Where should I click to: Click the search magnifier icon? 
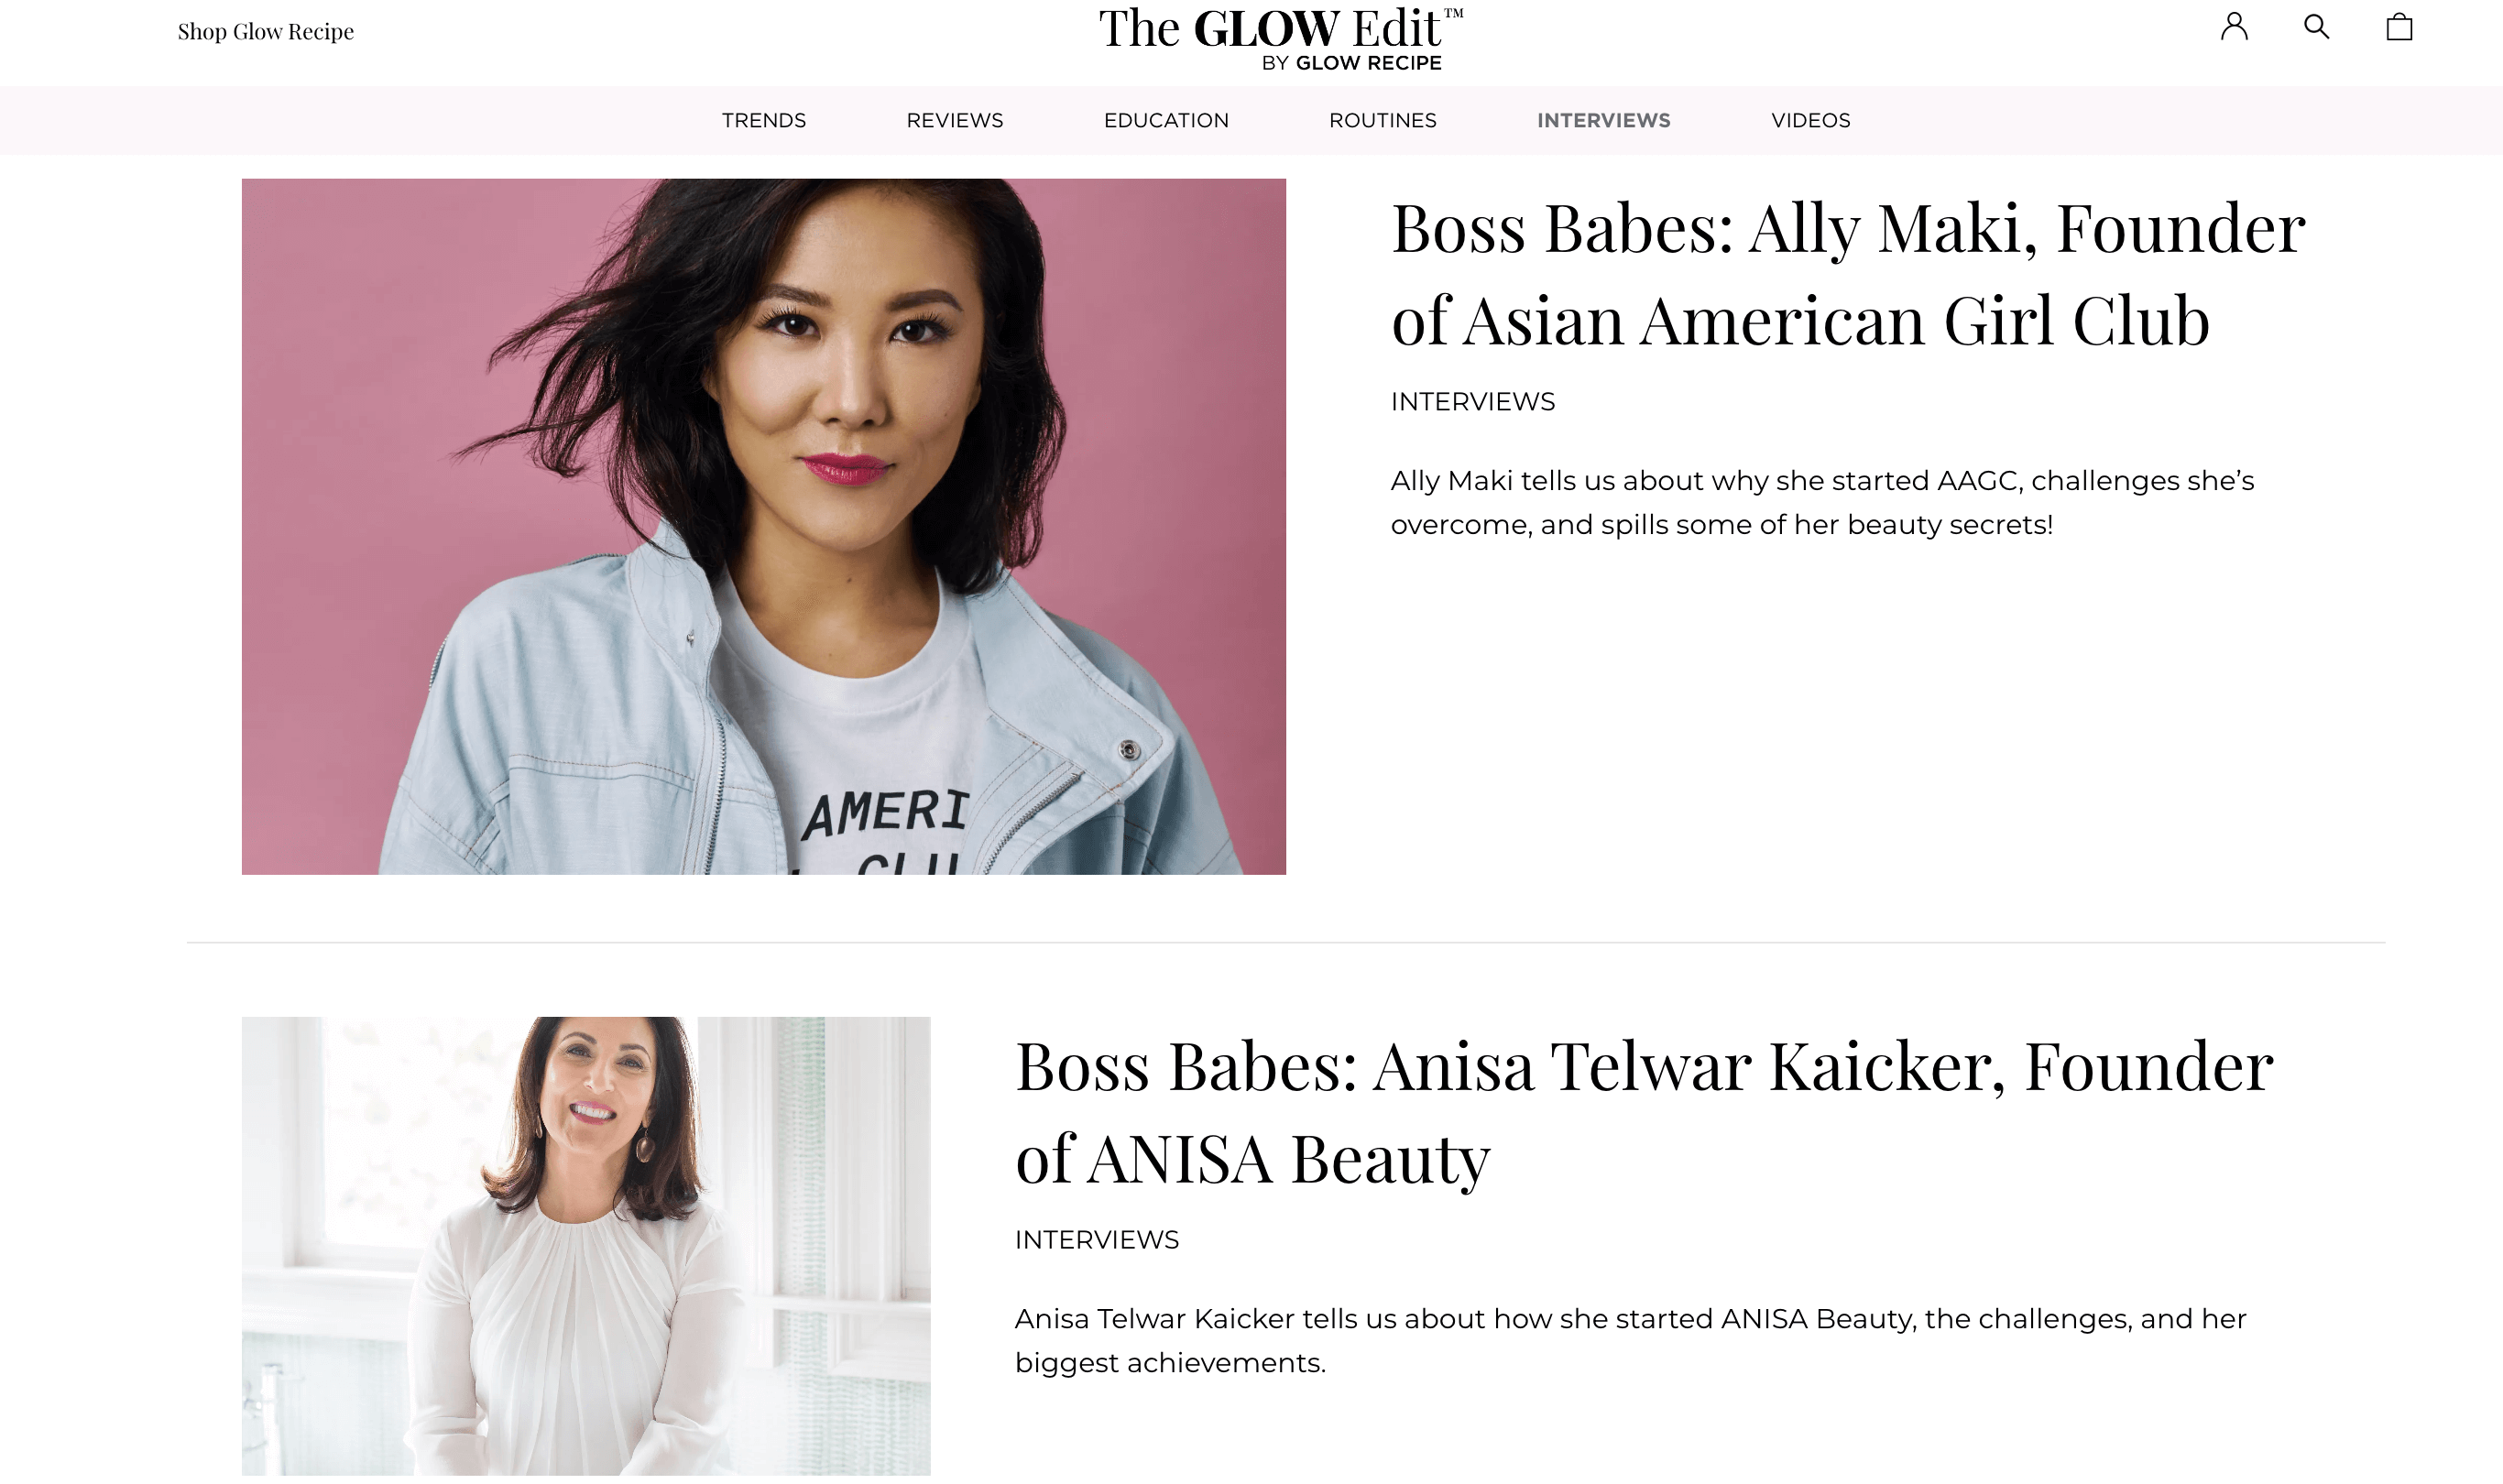click(x=2316, y=27)
